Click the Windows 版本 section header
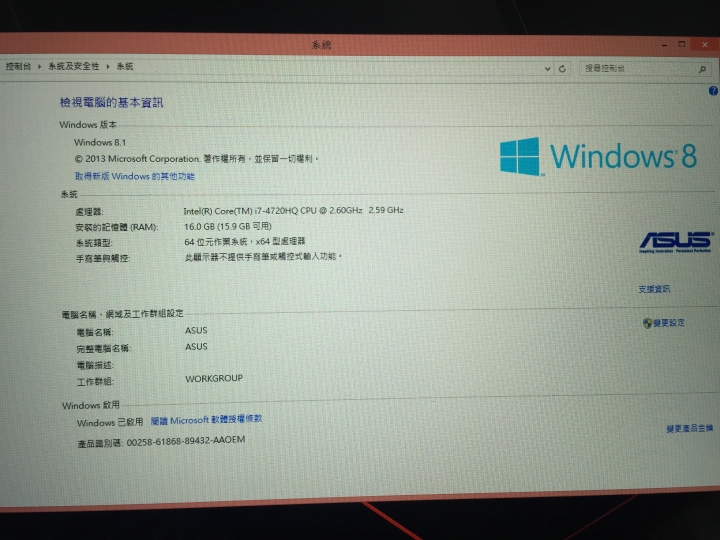This screenshot has height=540, width=720. 88,124
